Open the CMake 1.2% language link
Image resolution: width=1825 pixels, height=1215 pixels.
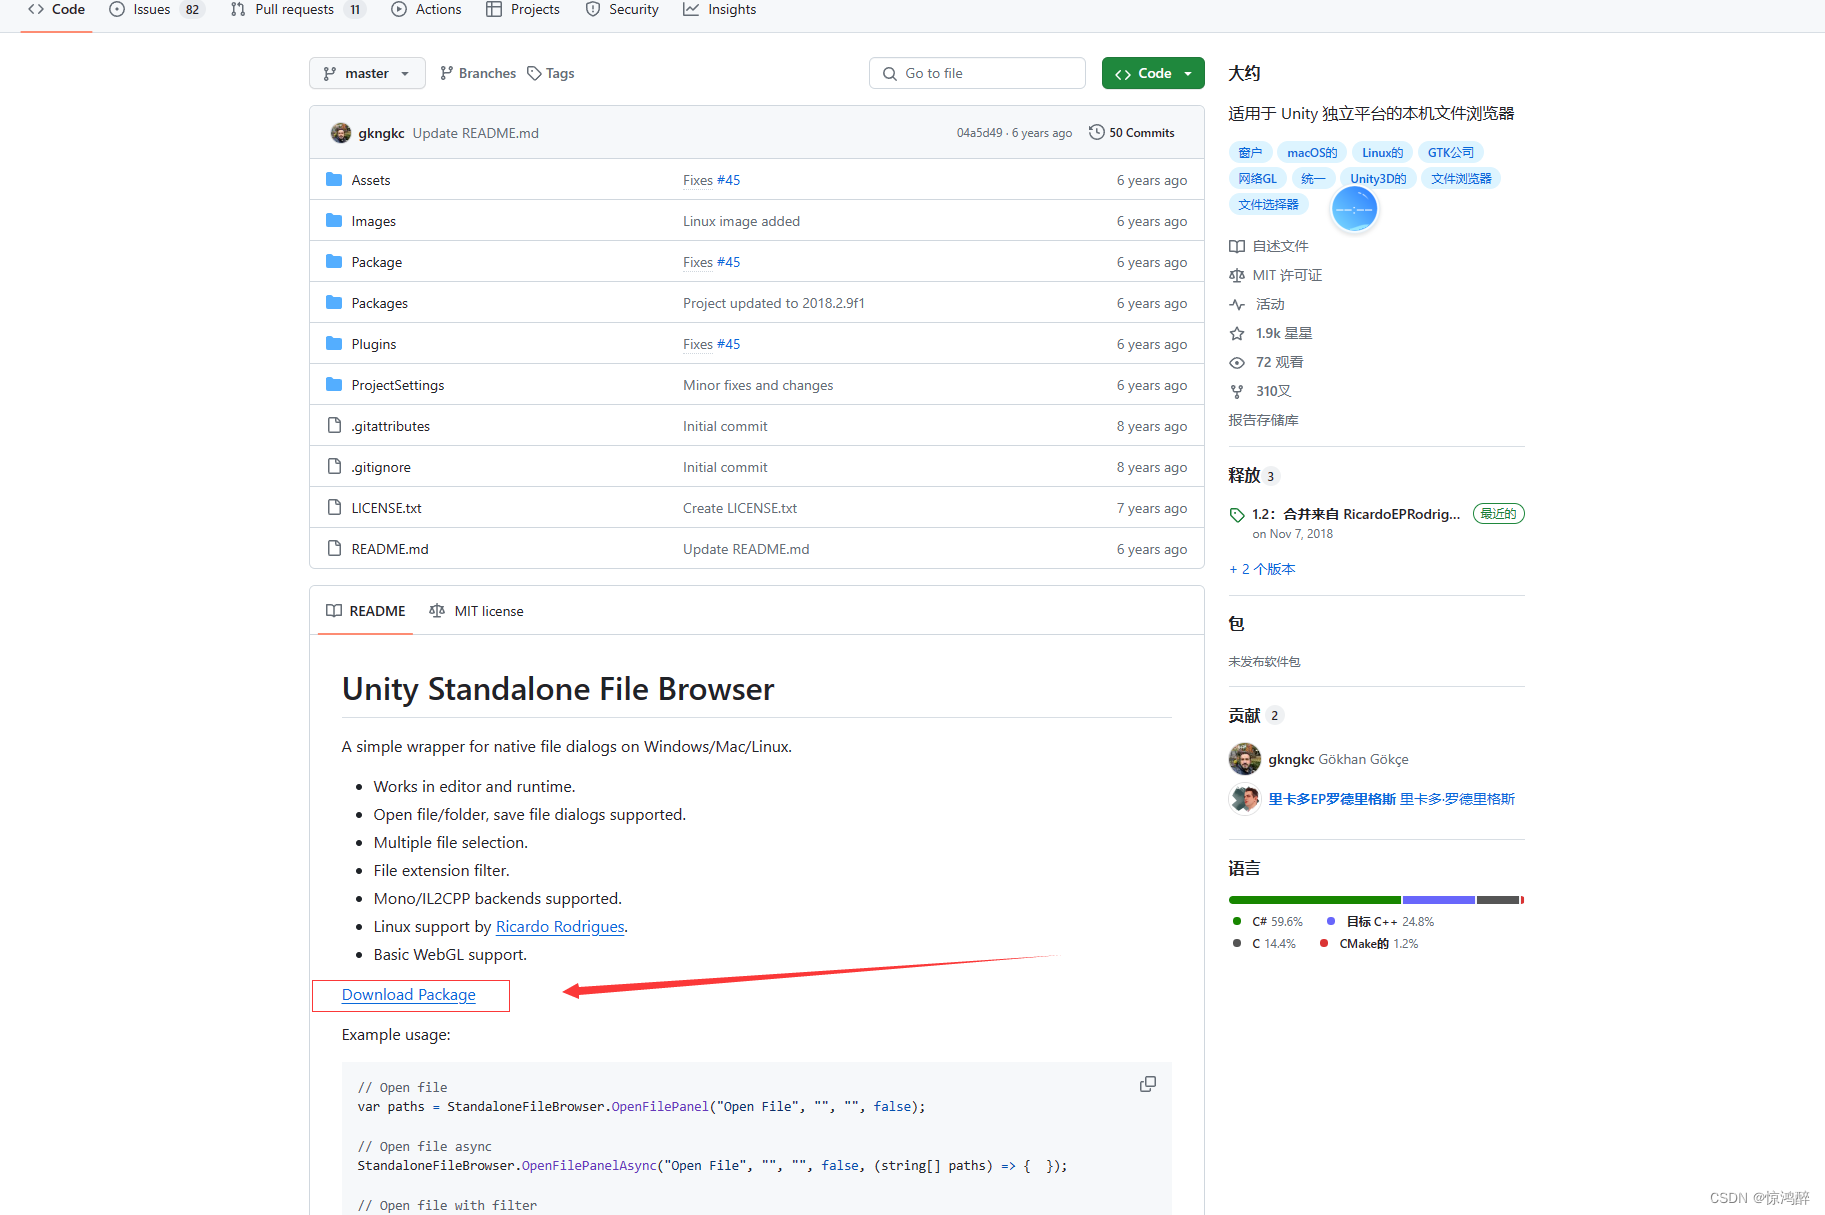(1369, 944)
